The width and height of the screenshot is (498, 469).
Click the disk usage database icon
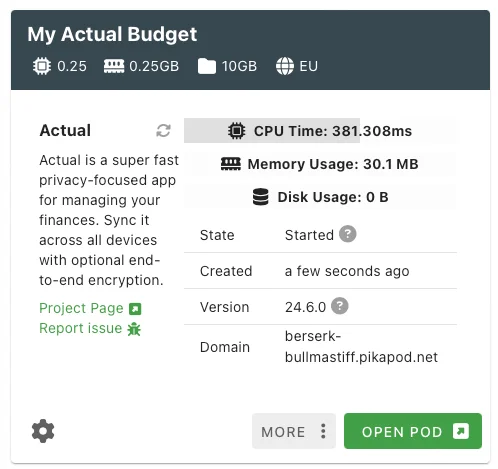coord(260,197)
